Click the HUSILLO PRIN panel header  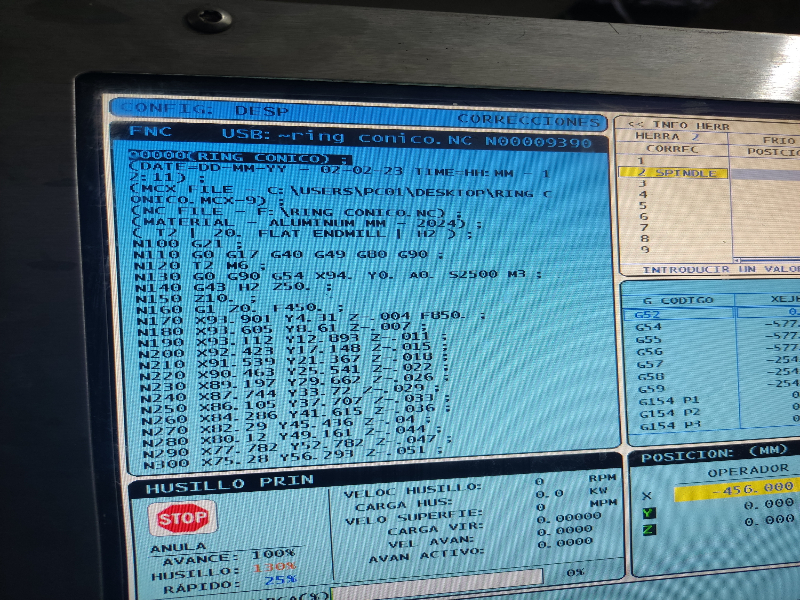pyautogui.click(x=230, y=486)
